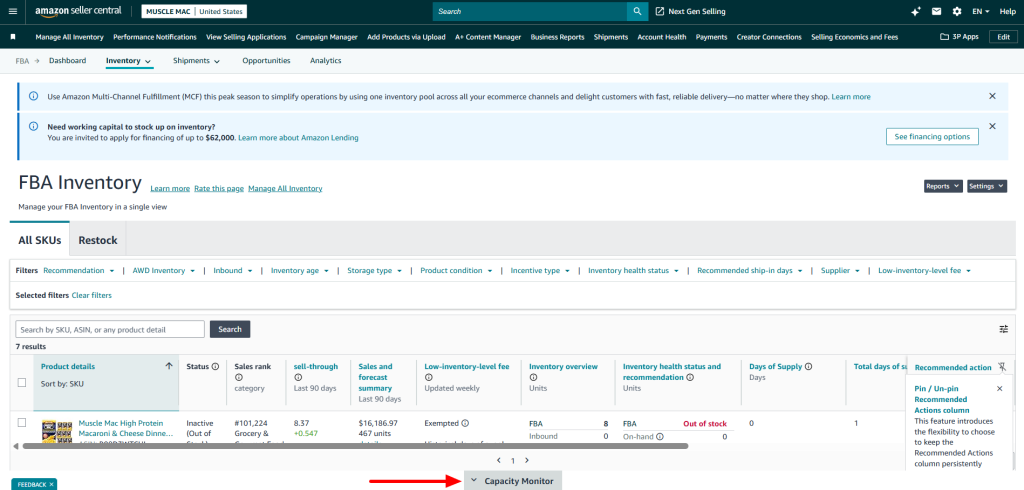The height and width of the screenshot is (490, 1024).
Task: Click the bookmark icon in favorites bar
Action: point(13,37)
